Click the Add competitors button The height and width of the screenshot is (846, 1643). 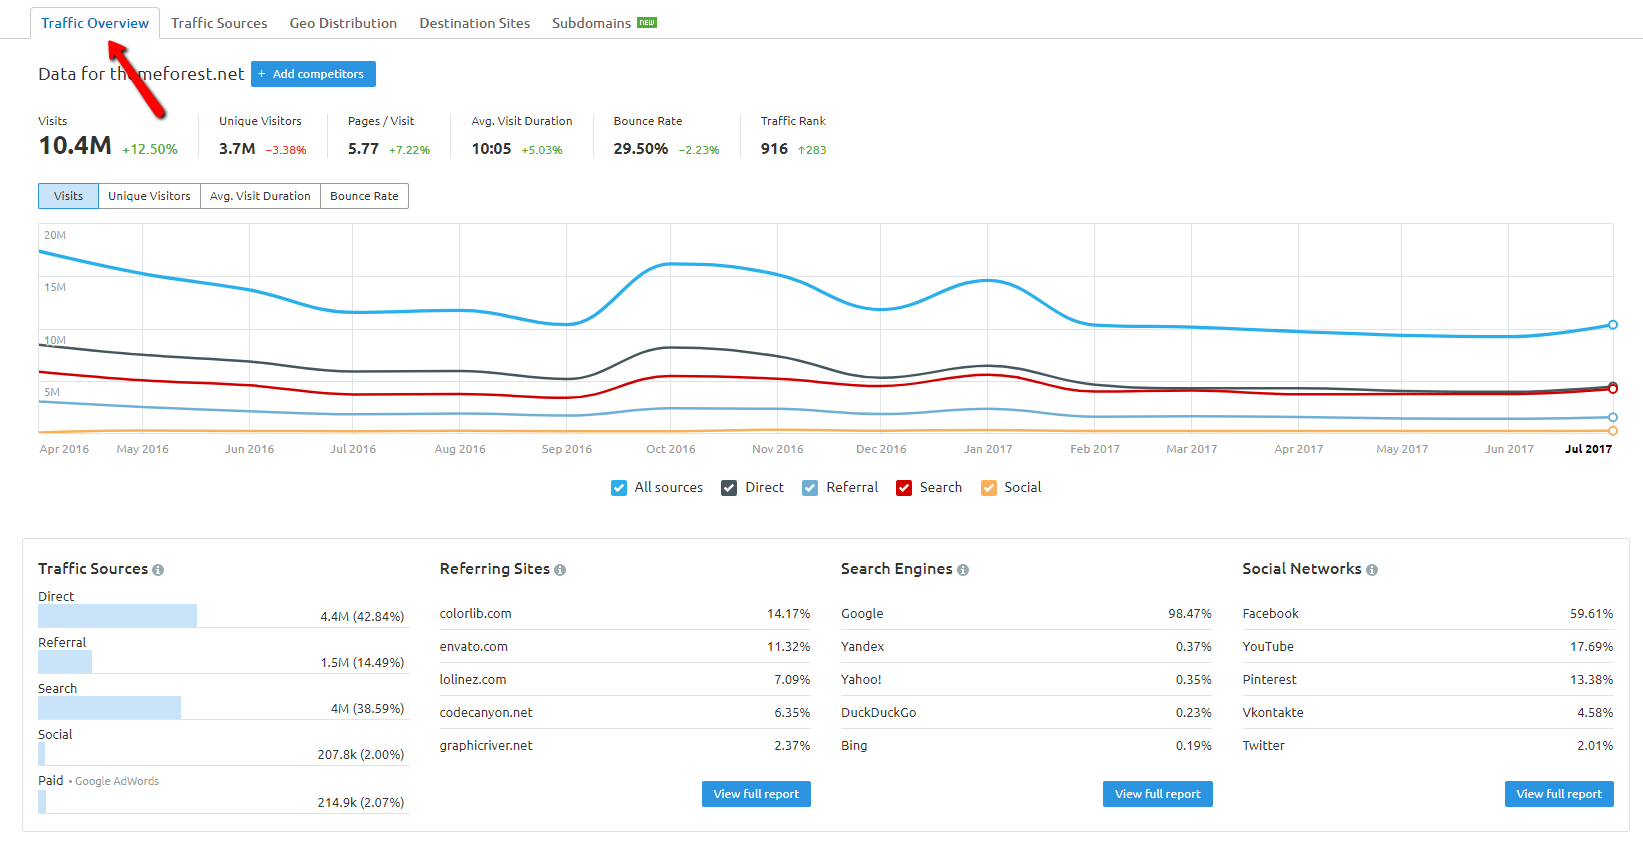(313, 74)
